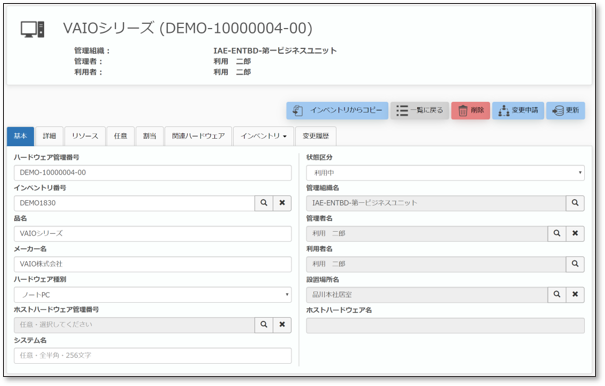Click the title VAIOシリーズ (DEMO-10000004-00)
Viewport: 605px width, 386px height.
[188, 28]
